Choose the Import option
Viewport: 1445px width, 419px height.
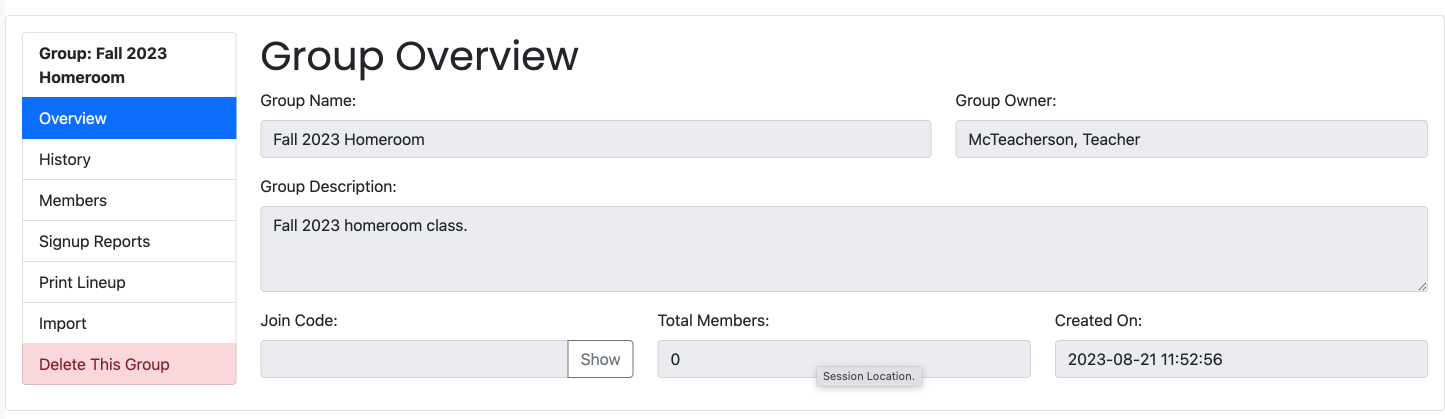129,323
